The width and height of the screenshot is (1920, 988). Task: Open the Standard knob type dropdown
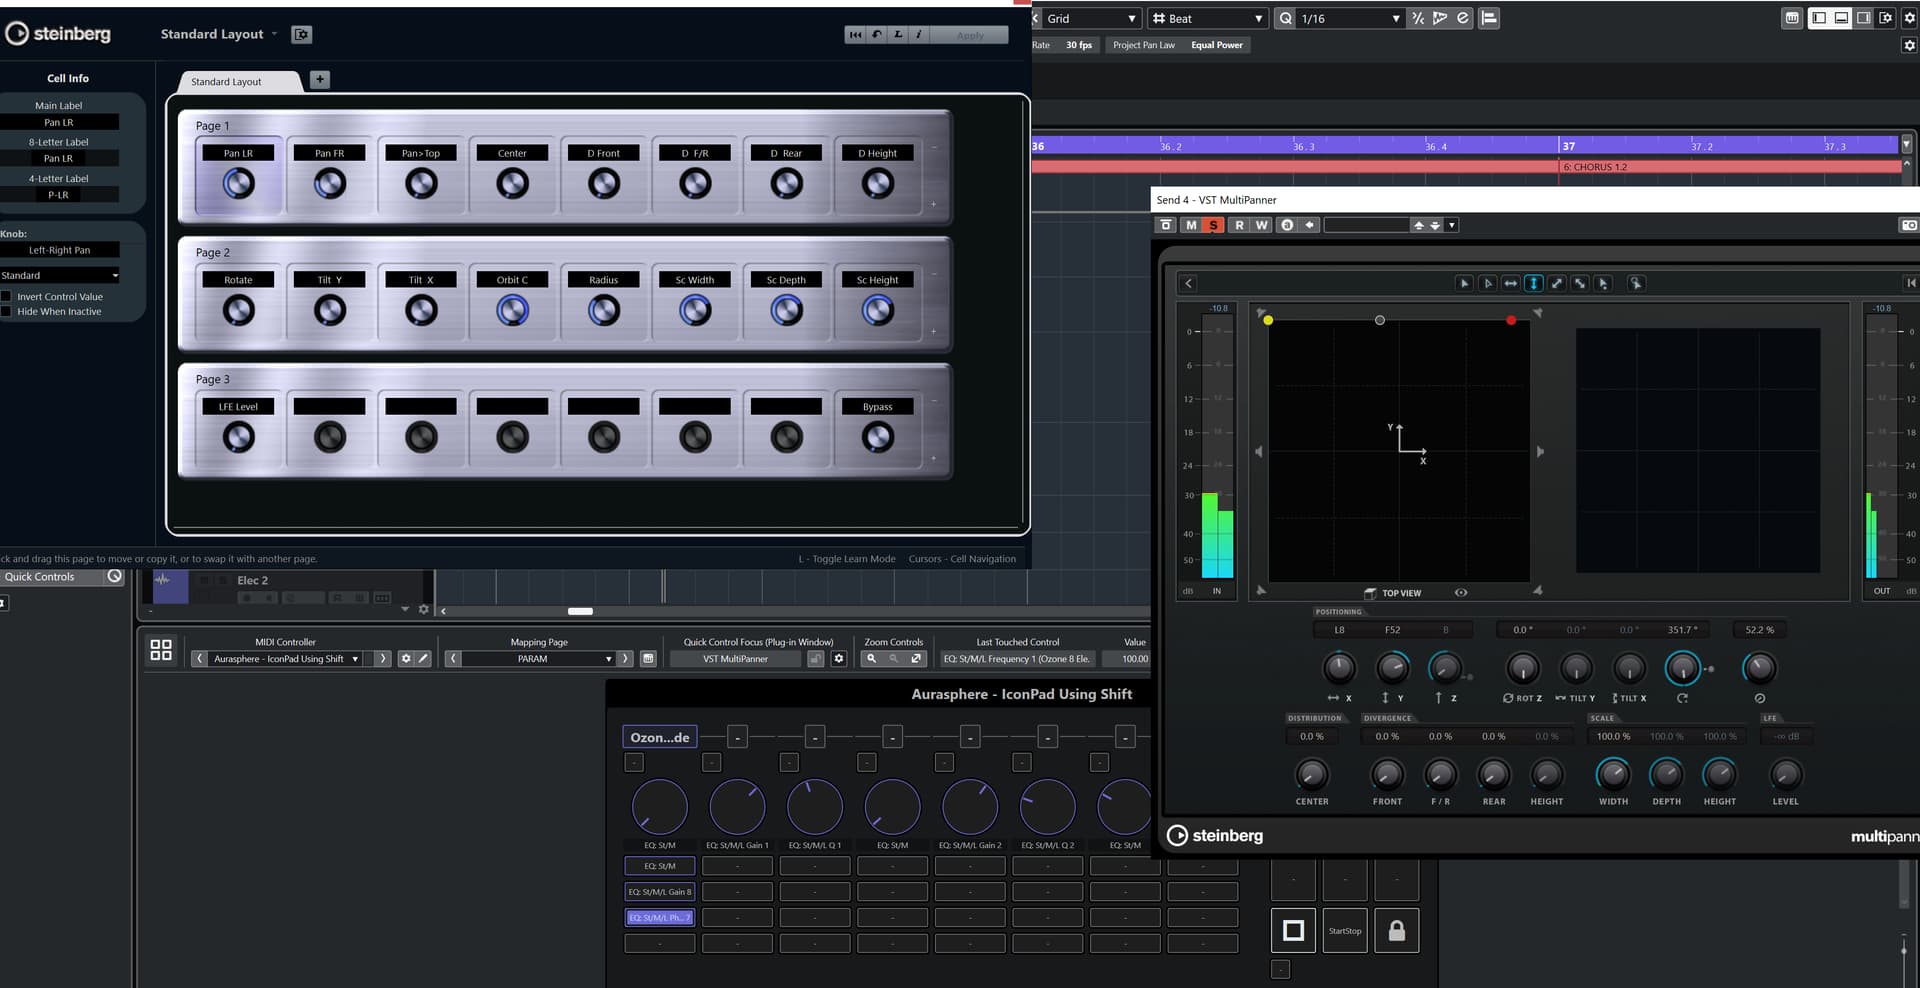tap(60, 275)
